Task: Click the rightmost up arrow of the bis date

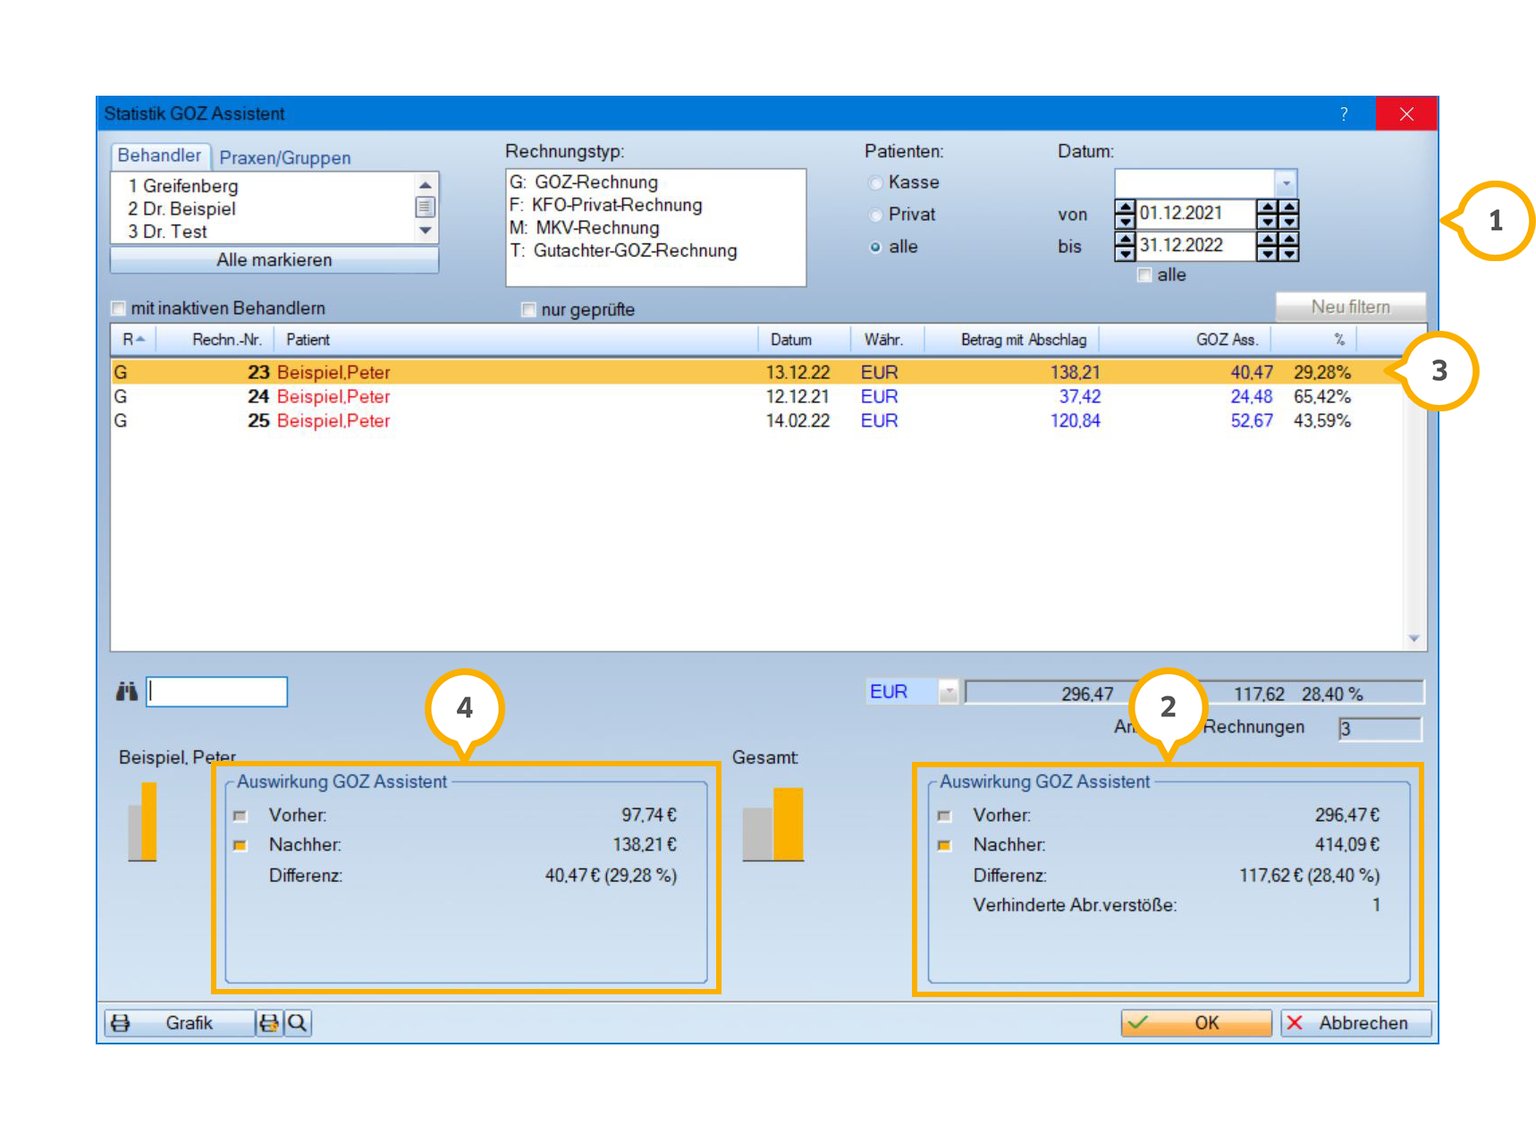Action: pyautogui.click(x=1289, y=239)
